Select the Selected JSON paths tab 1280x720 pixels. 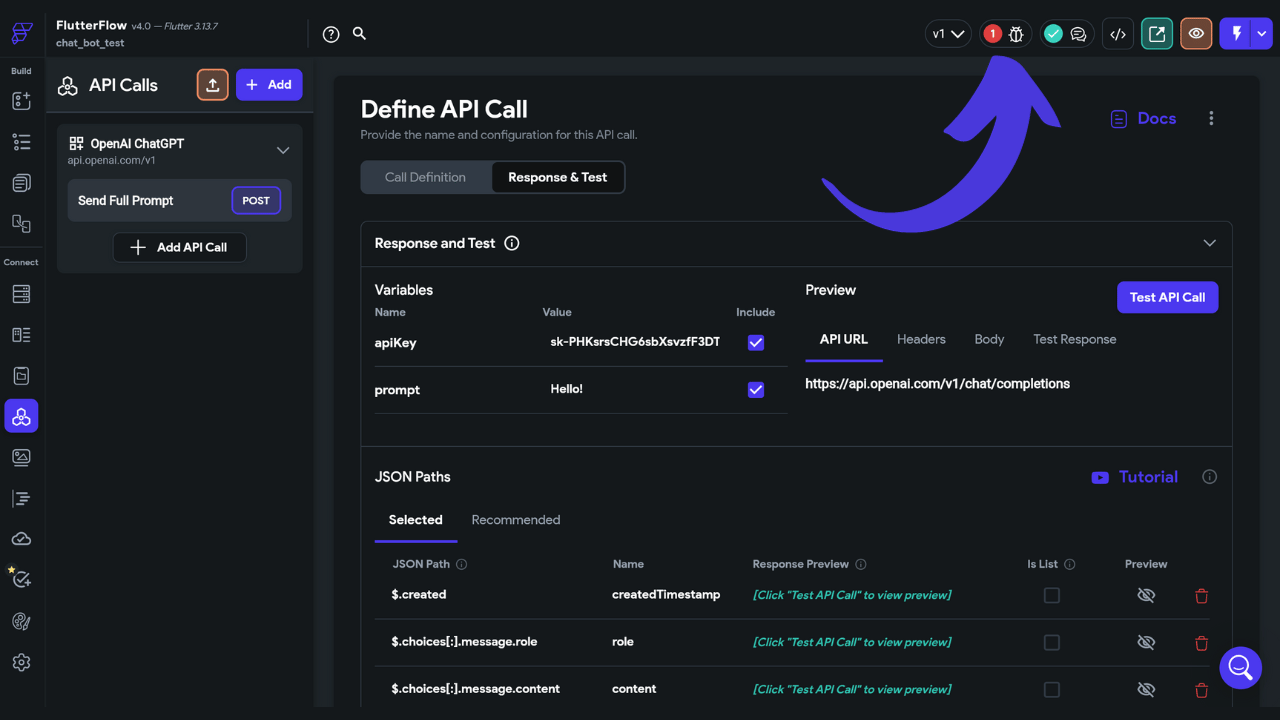coord(416,520)
